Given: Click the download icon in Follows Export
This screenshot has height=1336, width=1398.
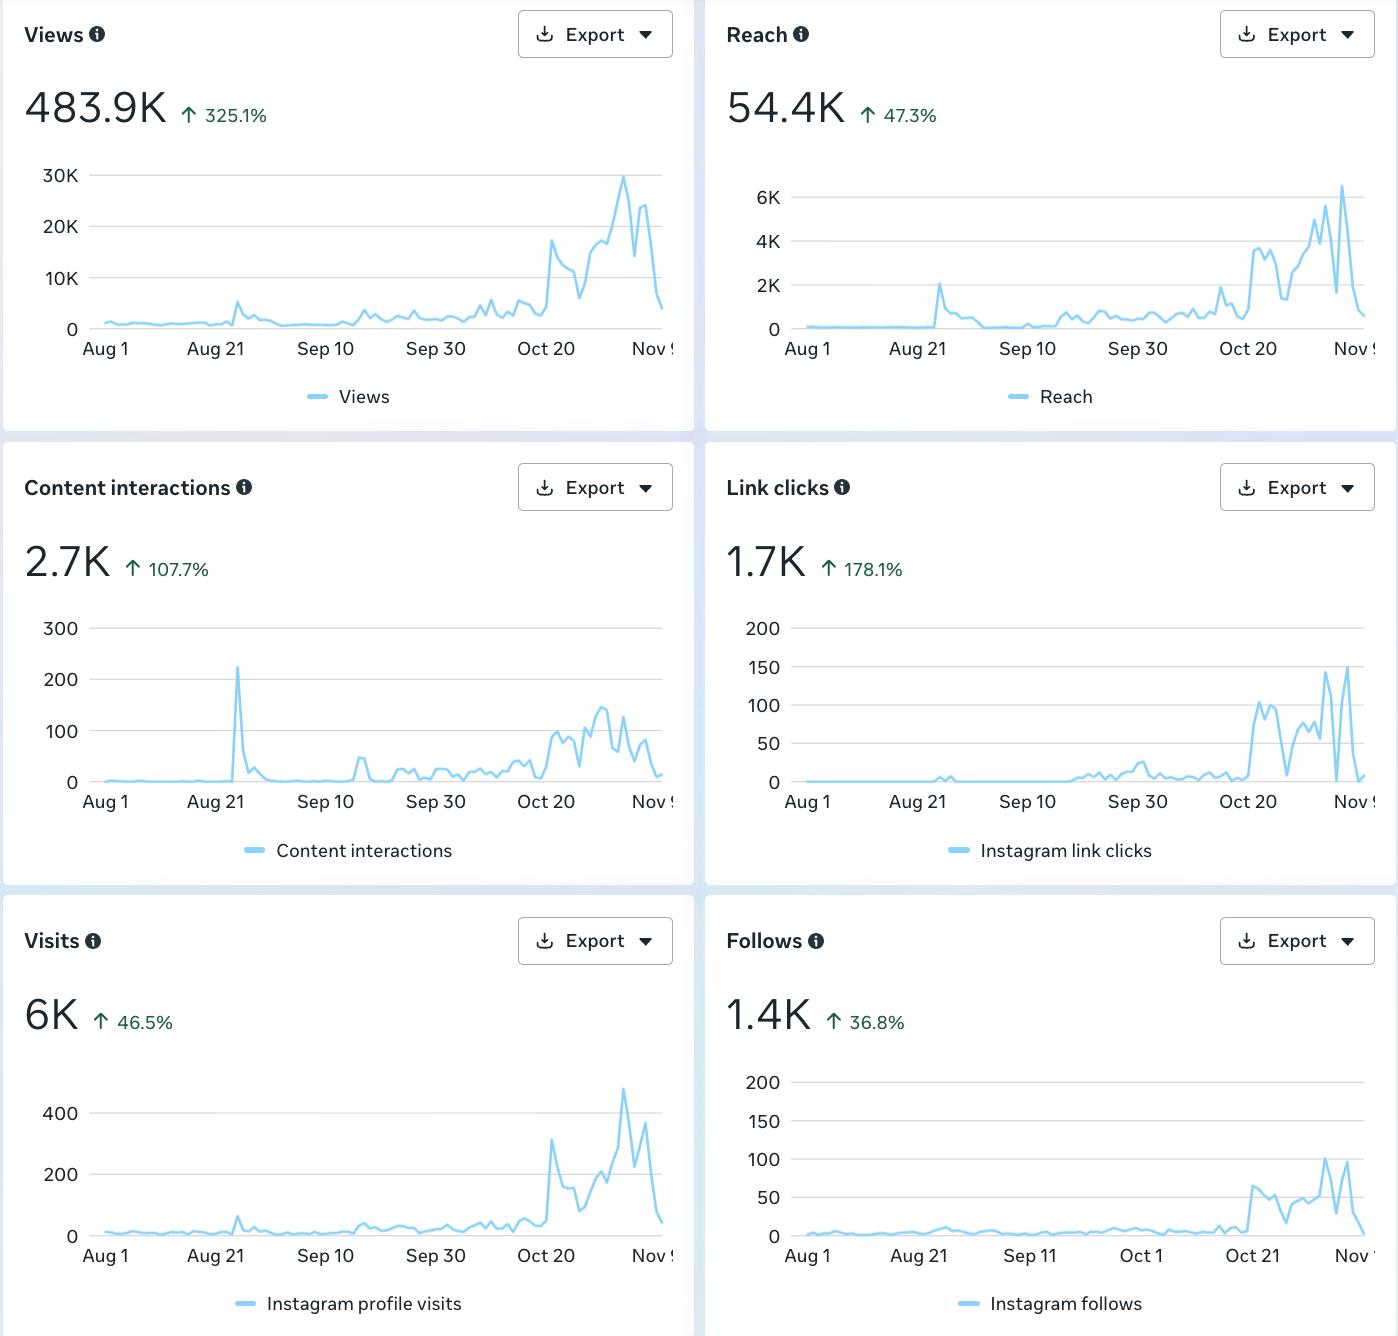Looking at the screenshot, I should [1247, 941].
